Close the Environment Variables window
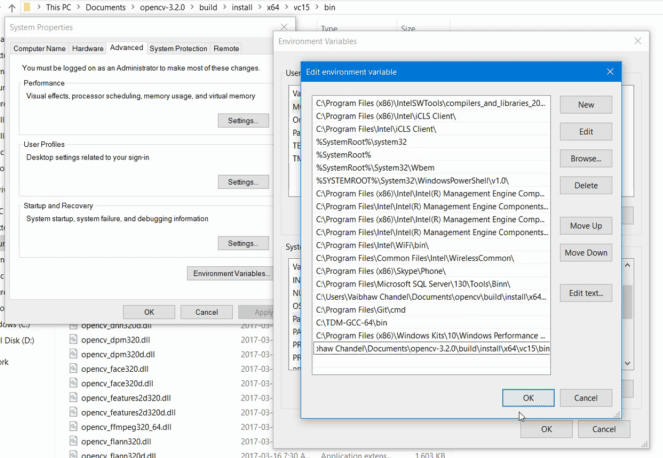The image size is (663, 458). [638, 41]
